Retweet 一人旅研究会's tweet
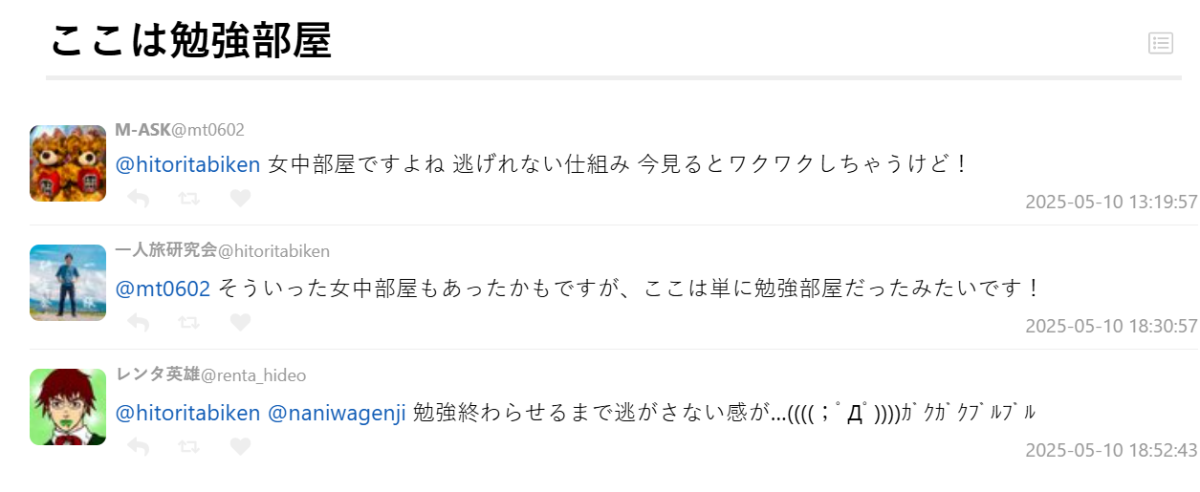 (188, 323)
